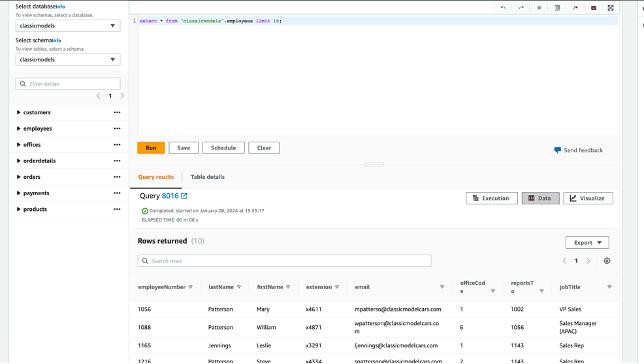Open the three-dot menu for customers table

click(x=117, y=112)
